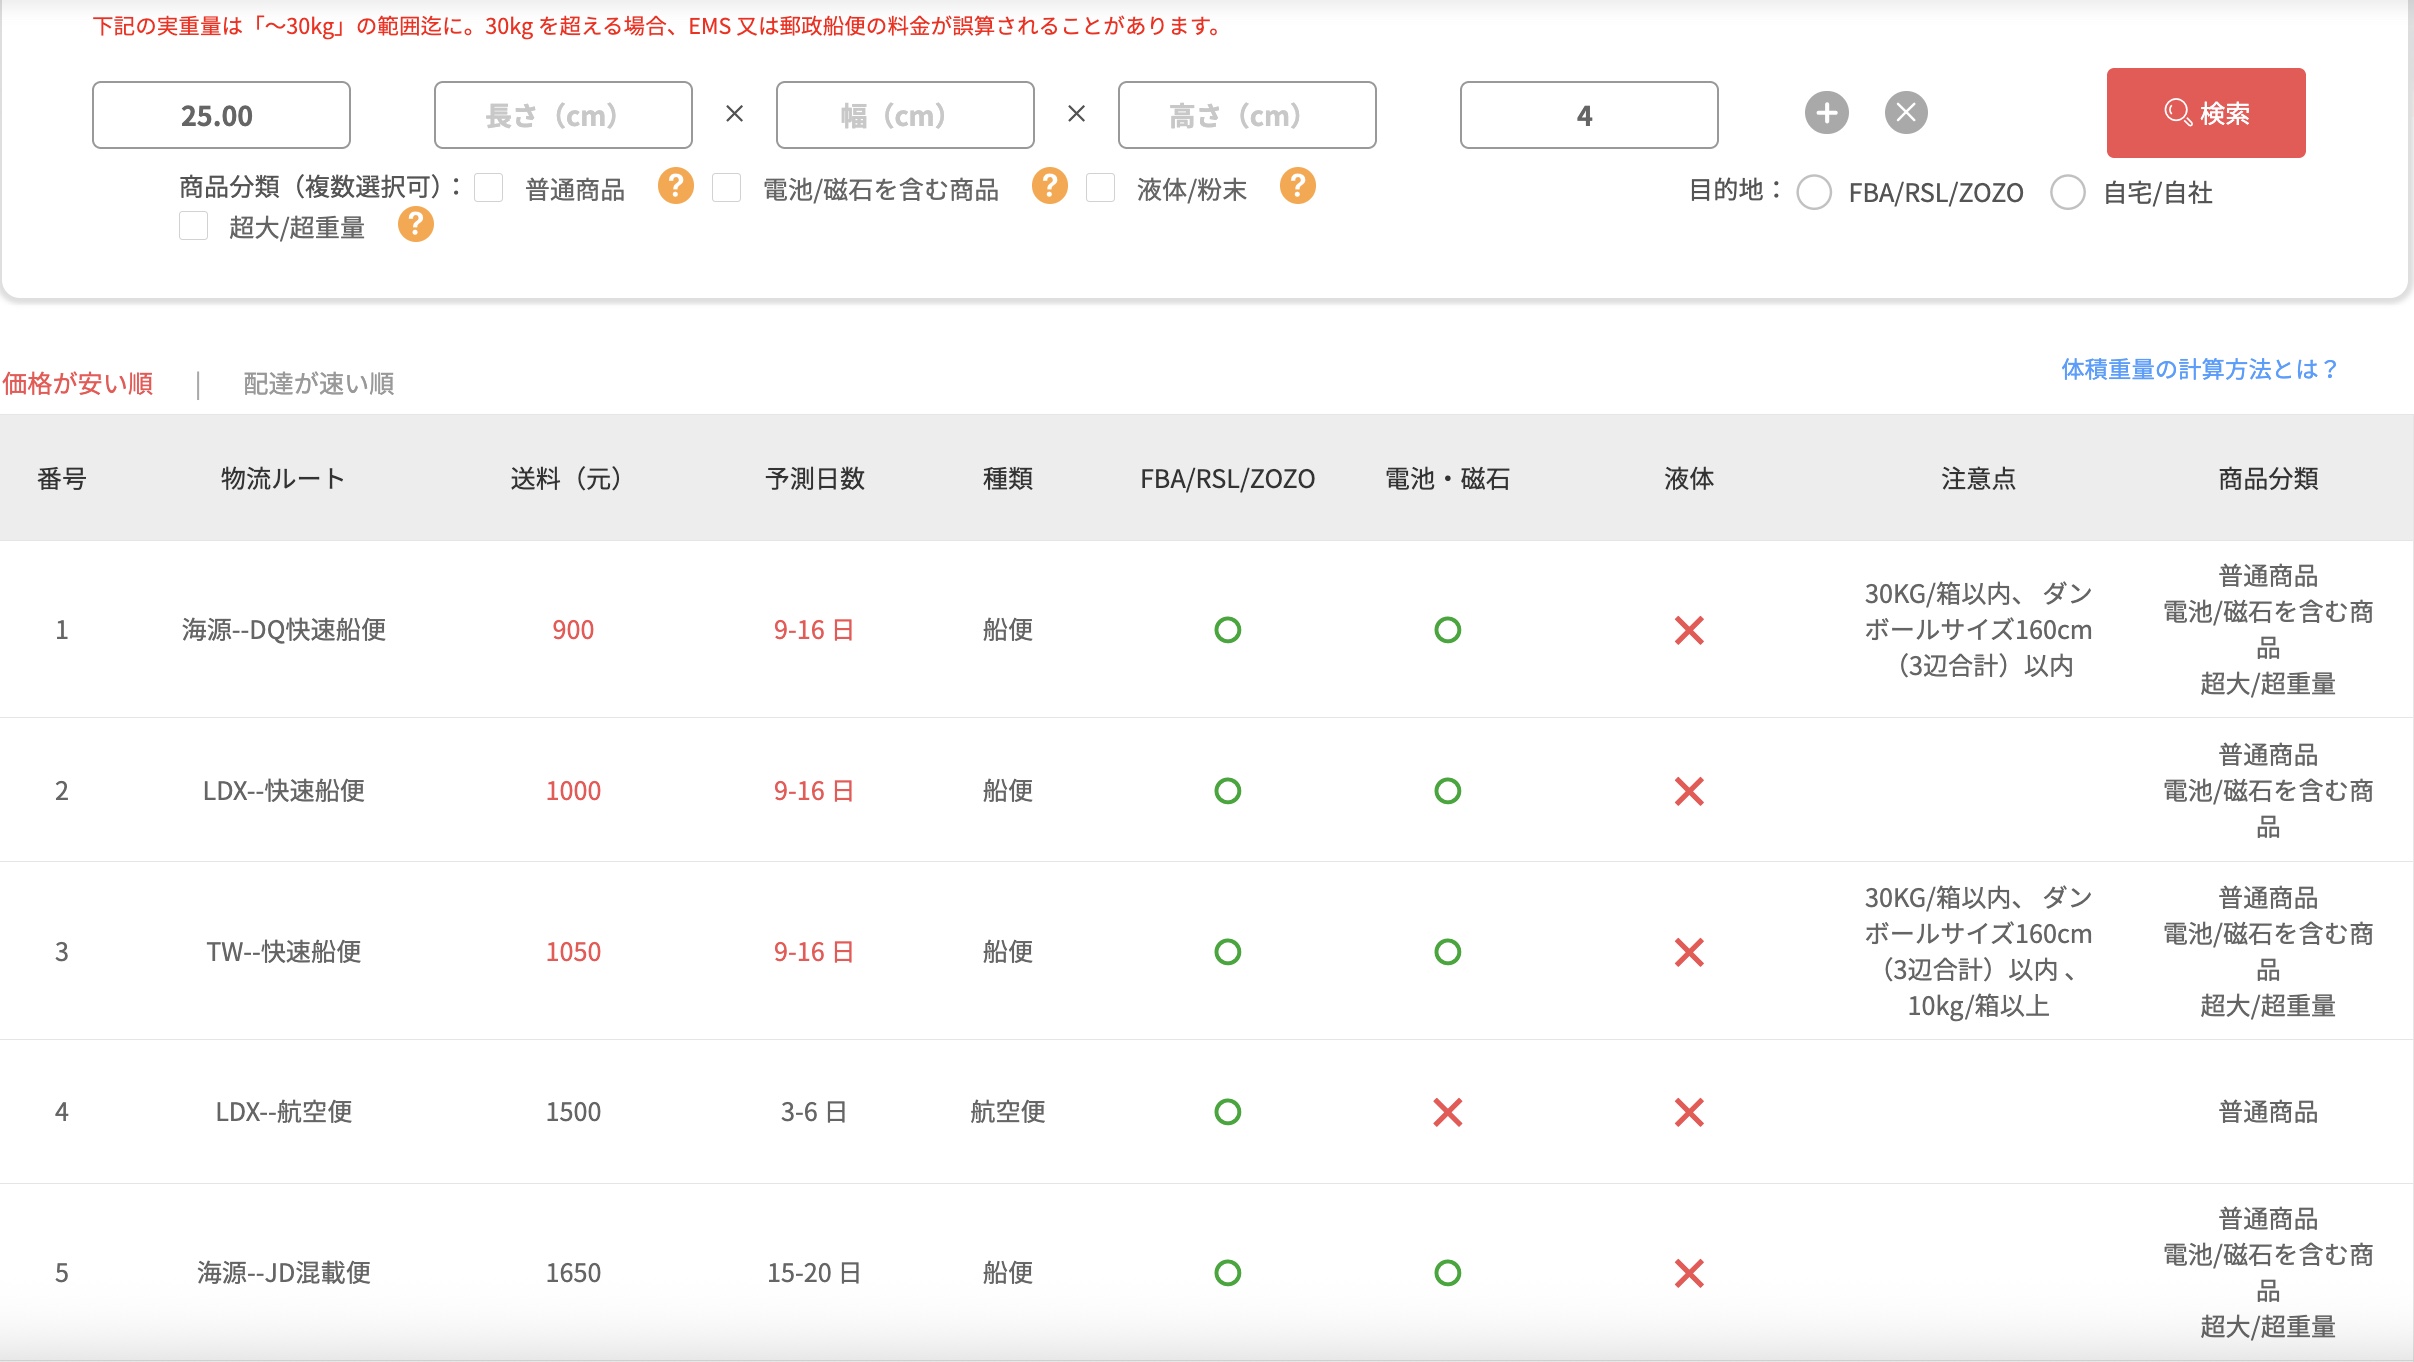Select FBA/RSL/ZOZO destination radio button
The width and height of the screenshot is (2414, 1362).
pyautogui.click(x=1814, y=192)
